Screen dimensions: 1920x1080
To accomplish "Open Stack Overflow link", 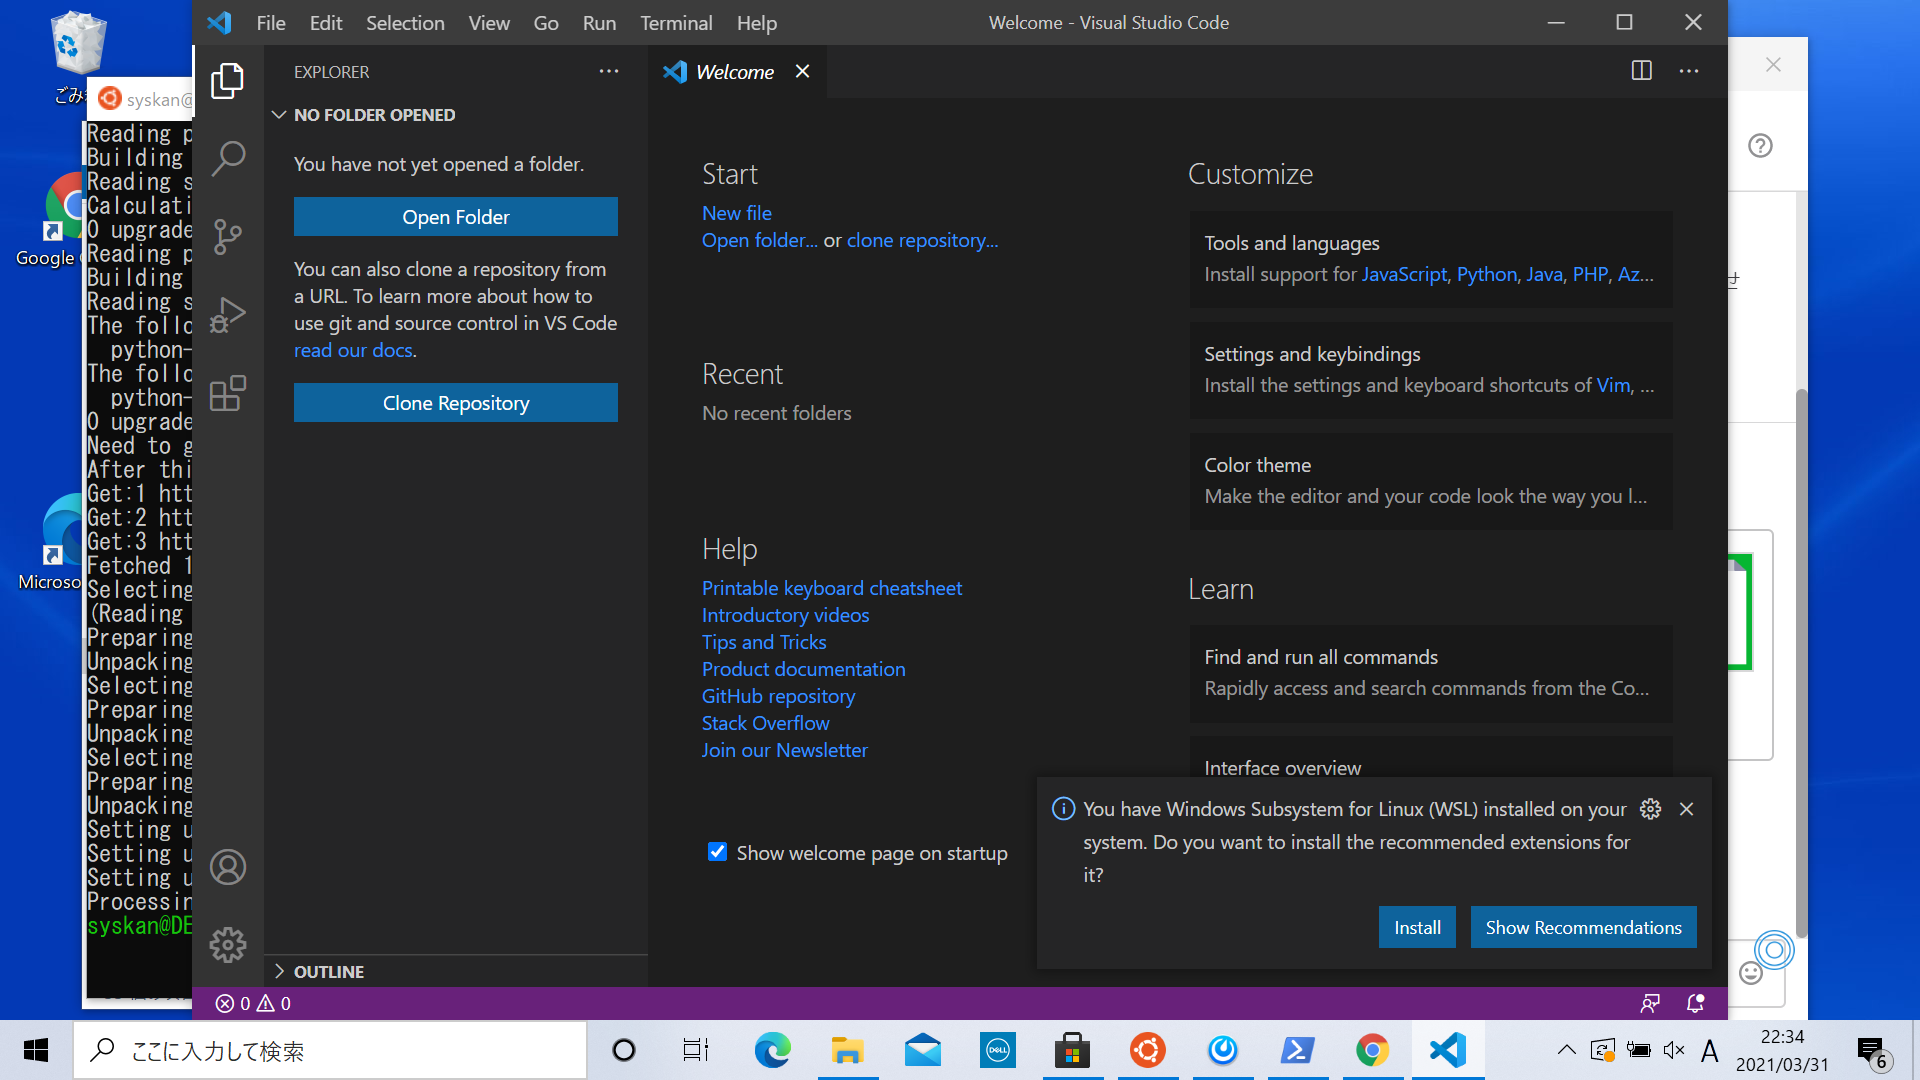I will click(x=765, y=723).
